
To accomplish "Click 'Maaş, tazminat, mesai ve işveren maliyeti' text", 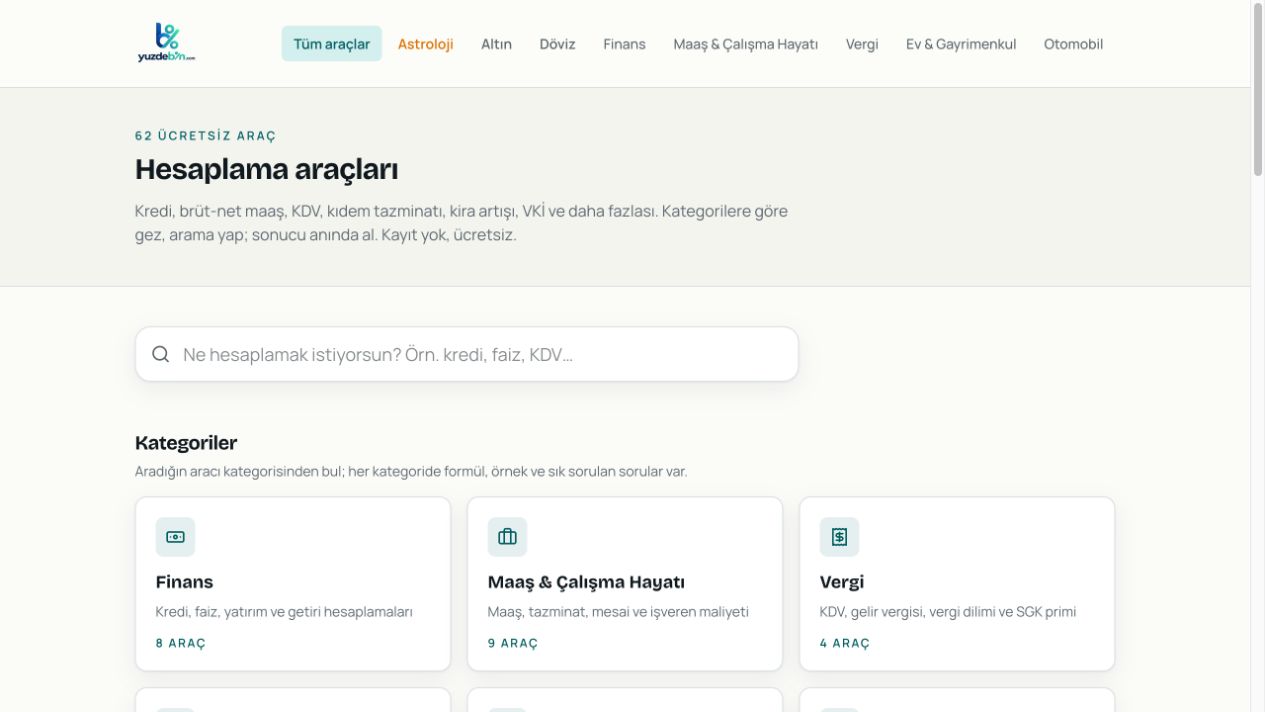I will point(618,612).
